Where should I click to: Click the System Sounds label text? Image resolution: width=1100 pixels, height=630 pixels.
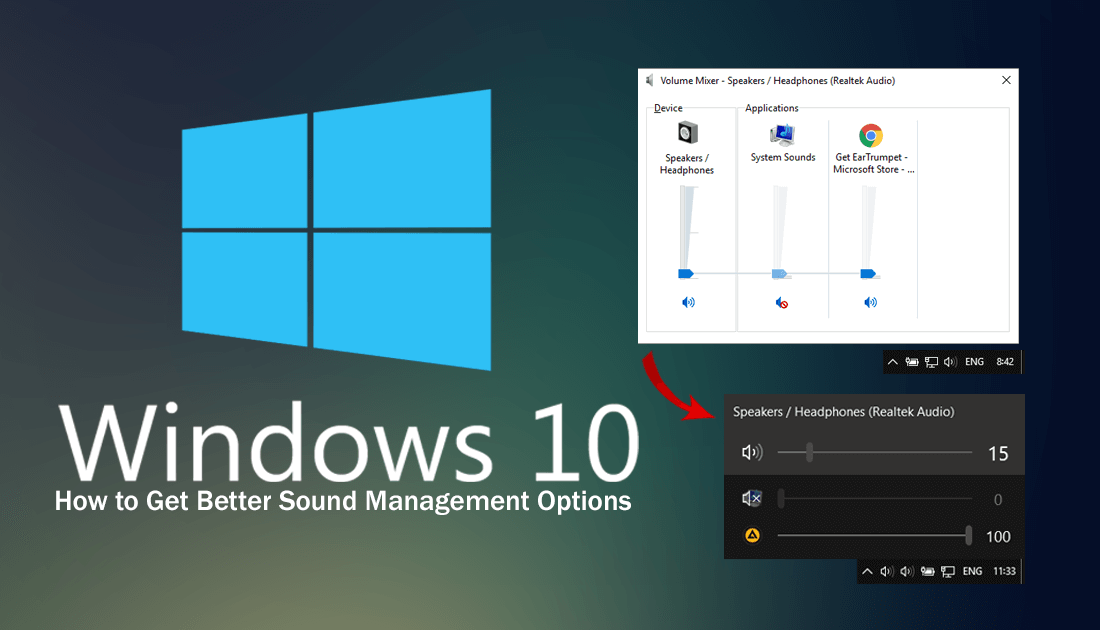click(x=783, y=157)
